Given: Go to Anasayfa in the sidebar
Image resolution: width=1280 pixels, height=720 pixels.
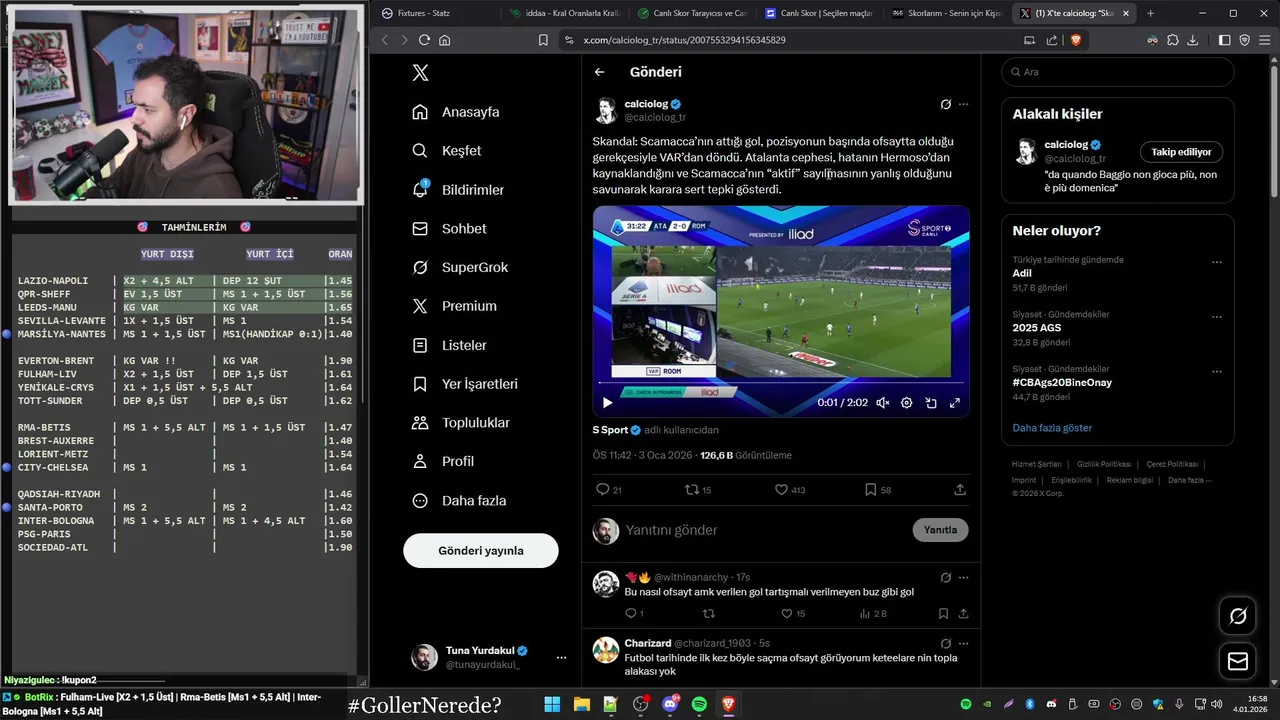Looking at the screenshot, I should (456, 112).
